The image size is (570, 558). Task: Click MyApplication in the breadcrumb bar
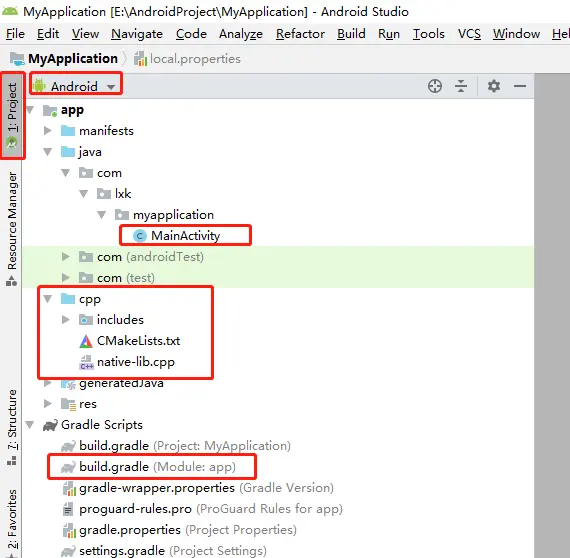(73, 59)
